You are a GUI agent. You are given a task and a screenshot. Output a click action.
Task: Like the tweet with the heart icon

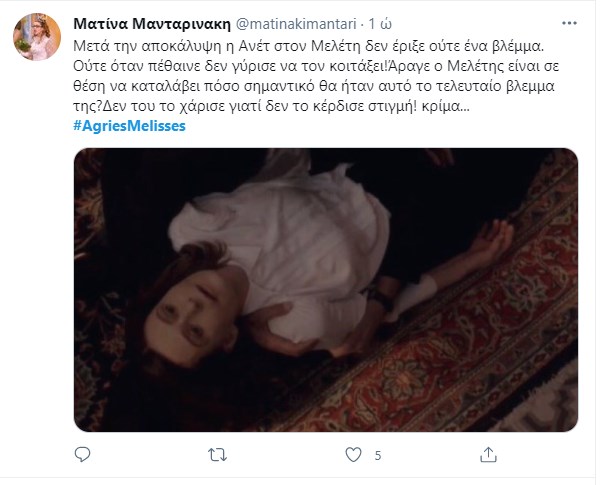[353, 455]
